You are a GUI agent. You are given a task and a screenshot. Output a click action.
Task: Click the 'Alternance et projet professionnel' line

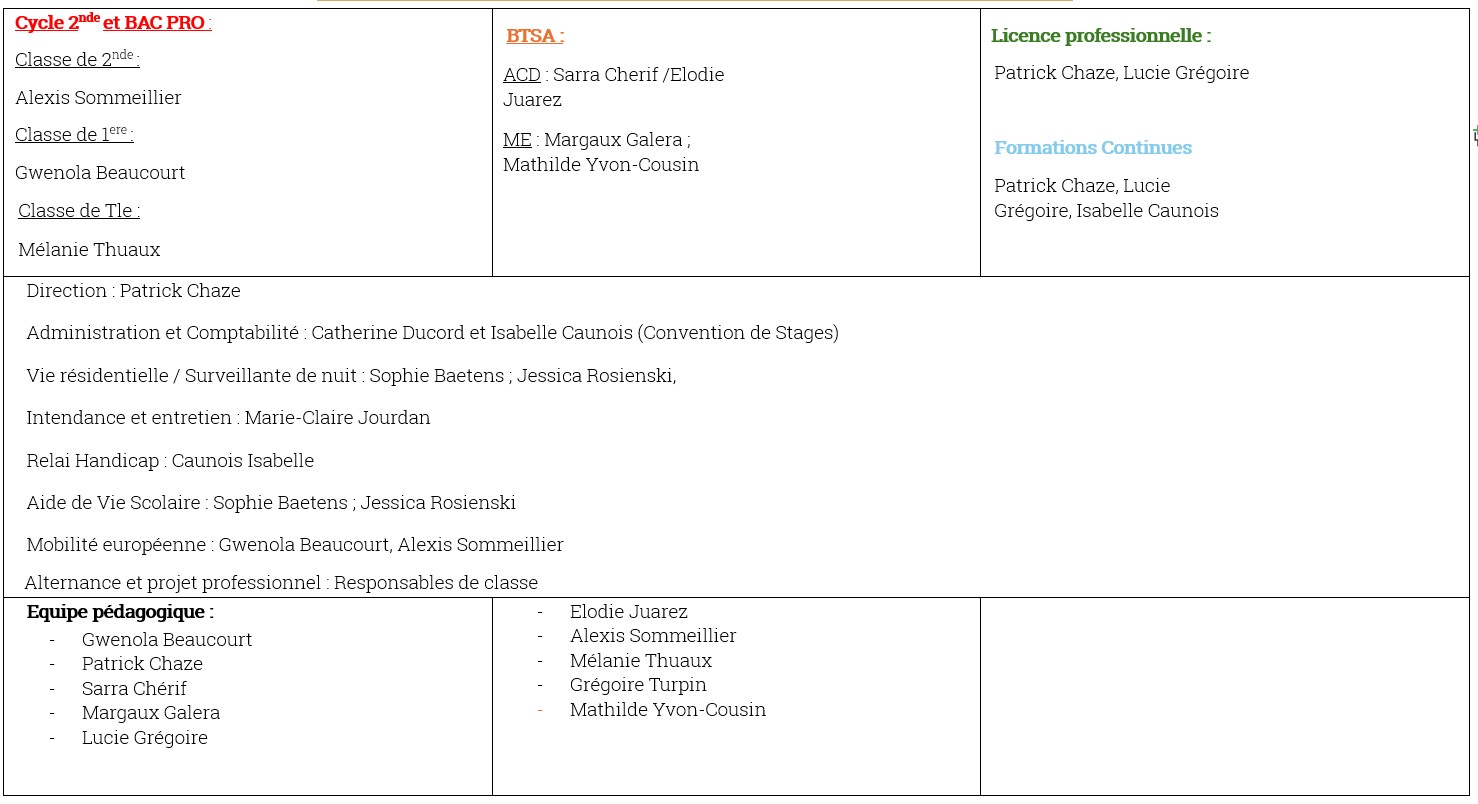point(281,583)
